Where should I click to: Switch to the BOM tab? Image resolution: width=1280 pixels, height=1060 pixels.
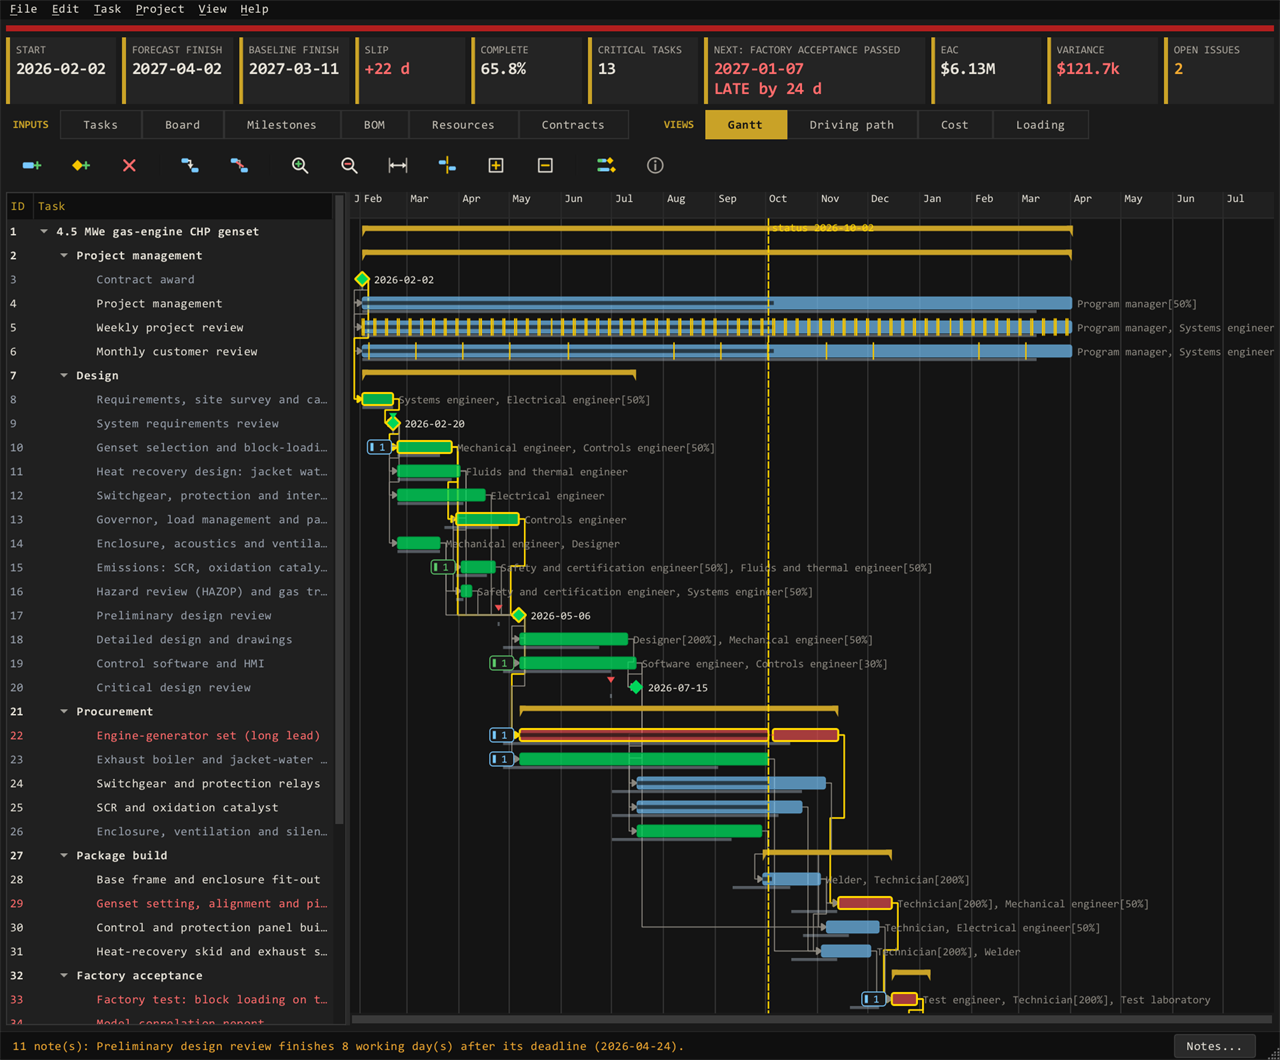point(374,125)
